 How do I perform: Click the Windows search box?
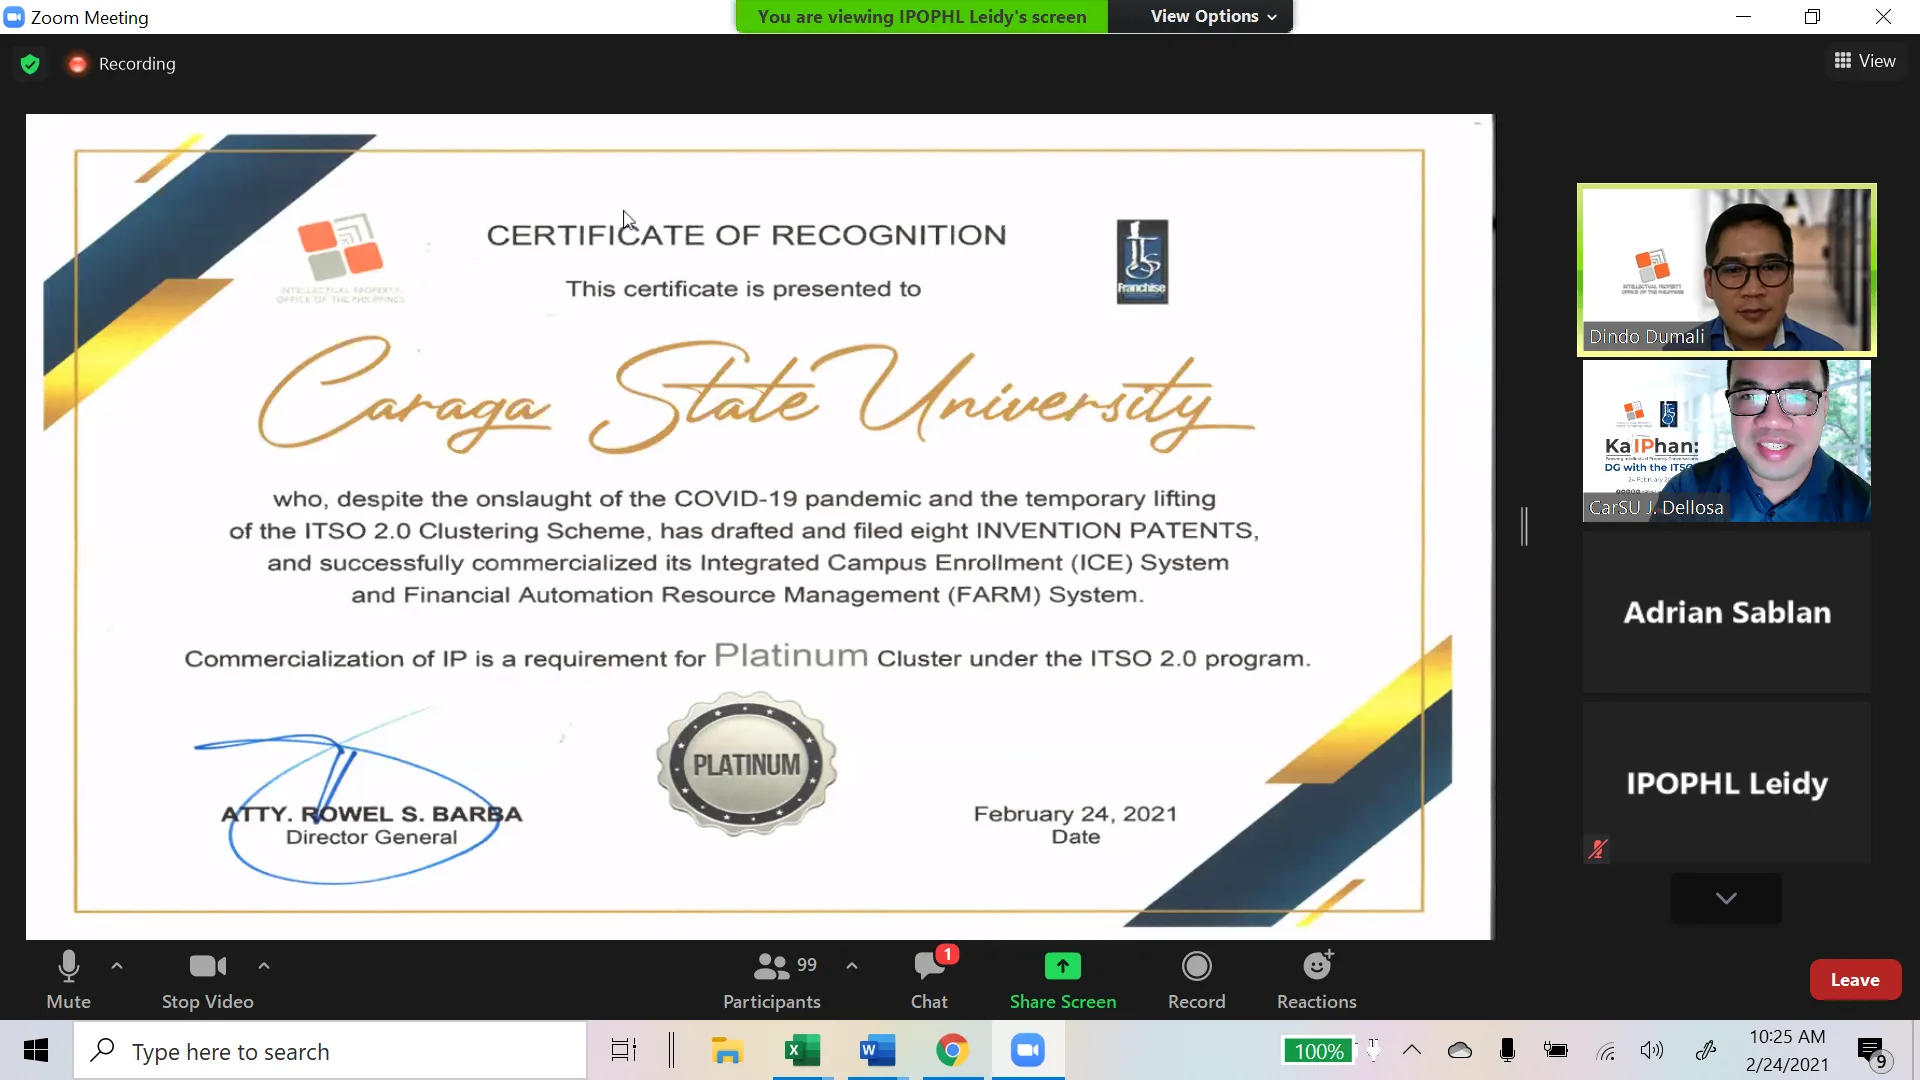pos(330,1051)
